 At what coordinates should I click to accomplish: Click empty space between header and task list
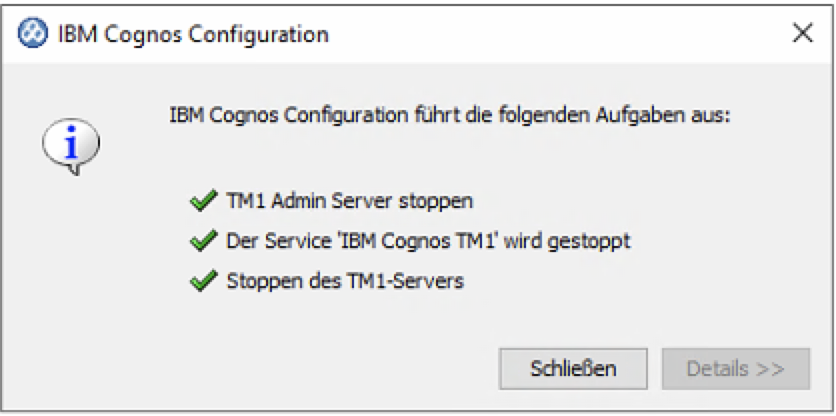pos(450,158)
